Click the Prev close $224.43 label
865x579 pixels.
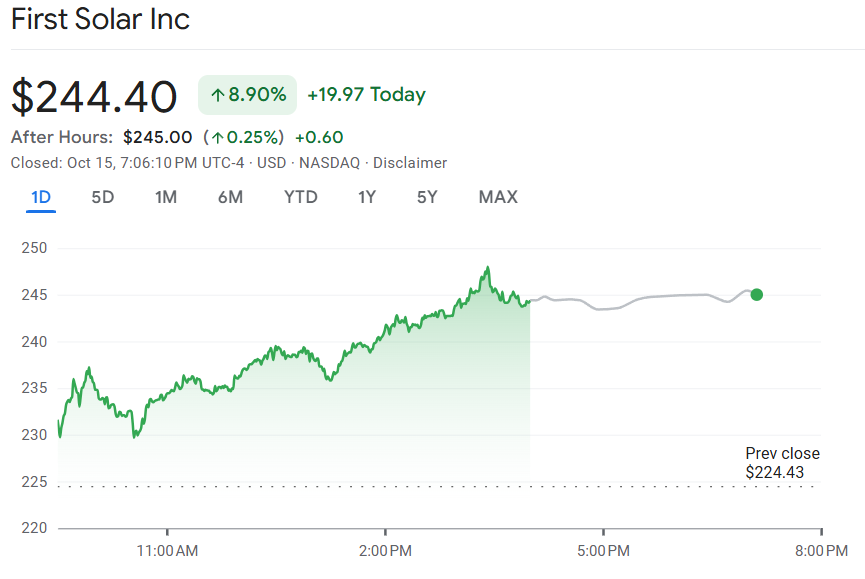[x=782, y=463]
